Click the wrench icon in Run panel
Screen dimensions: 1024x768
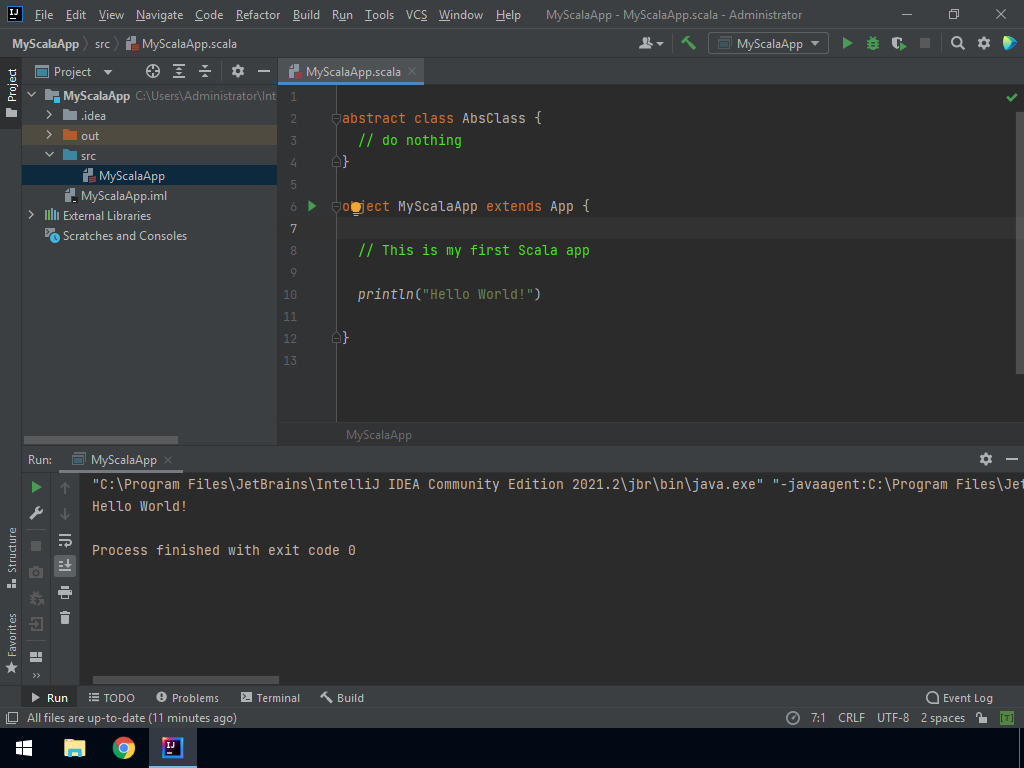[37, 513]
